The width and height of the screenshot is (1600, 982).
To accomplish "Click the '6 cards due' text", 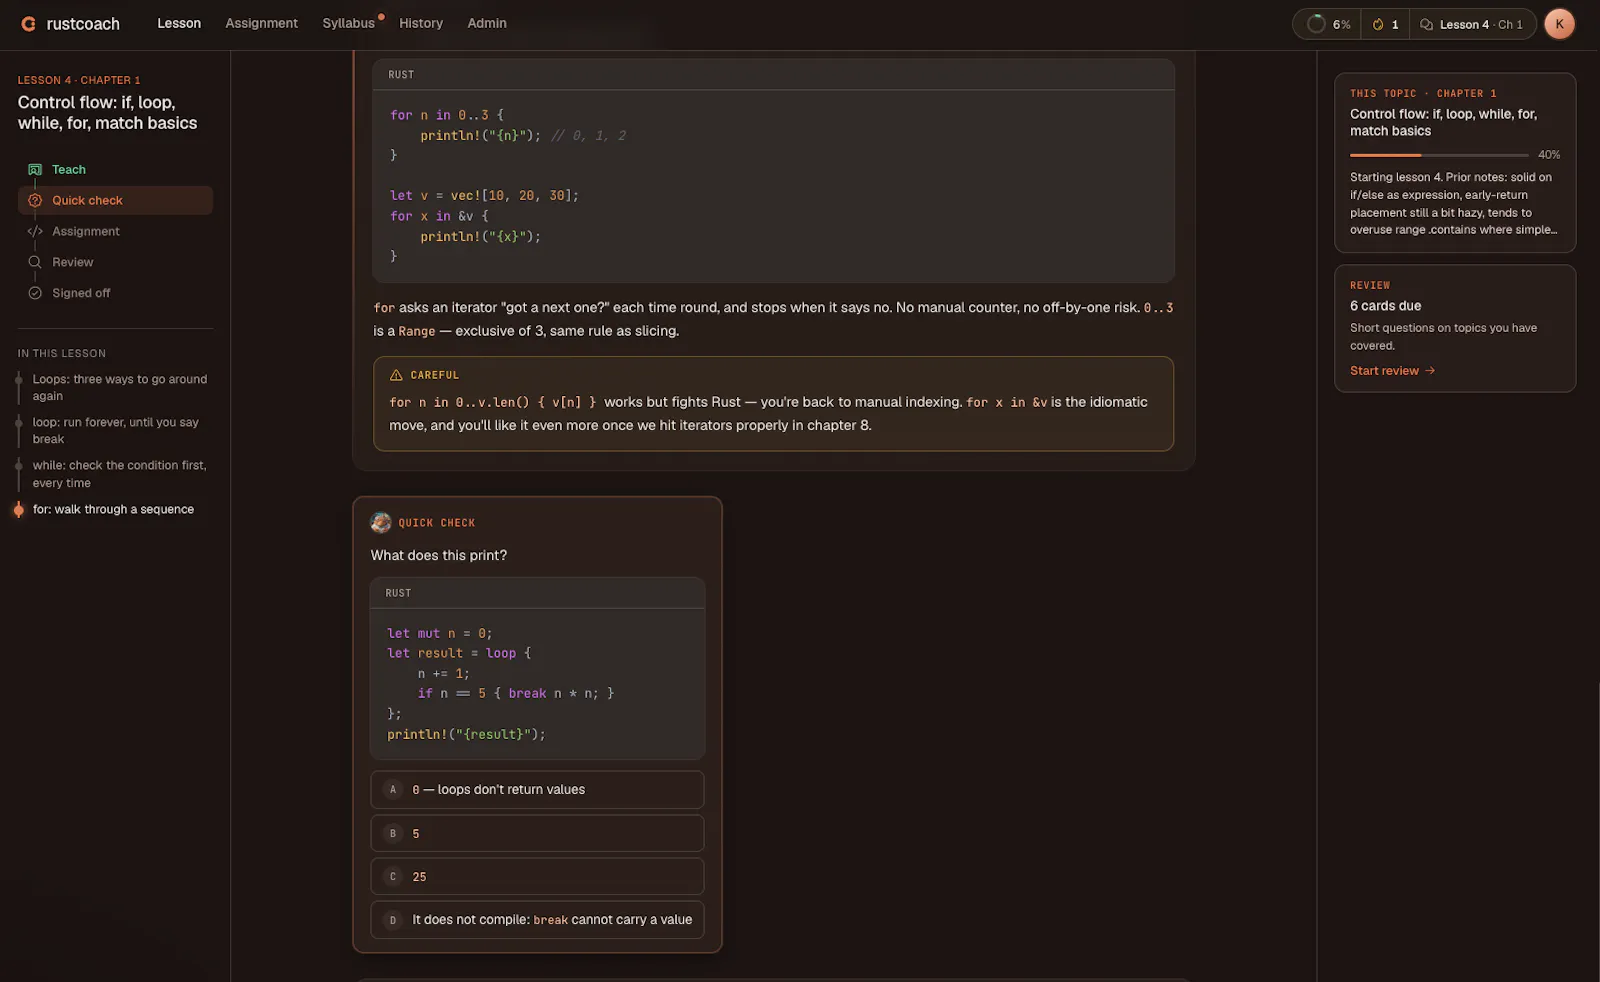I will point(1385,306).
